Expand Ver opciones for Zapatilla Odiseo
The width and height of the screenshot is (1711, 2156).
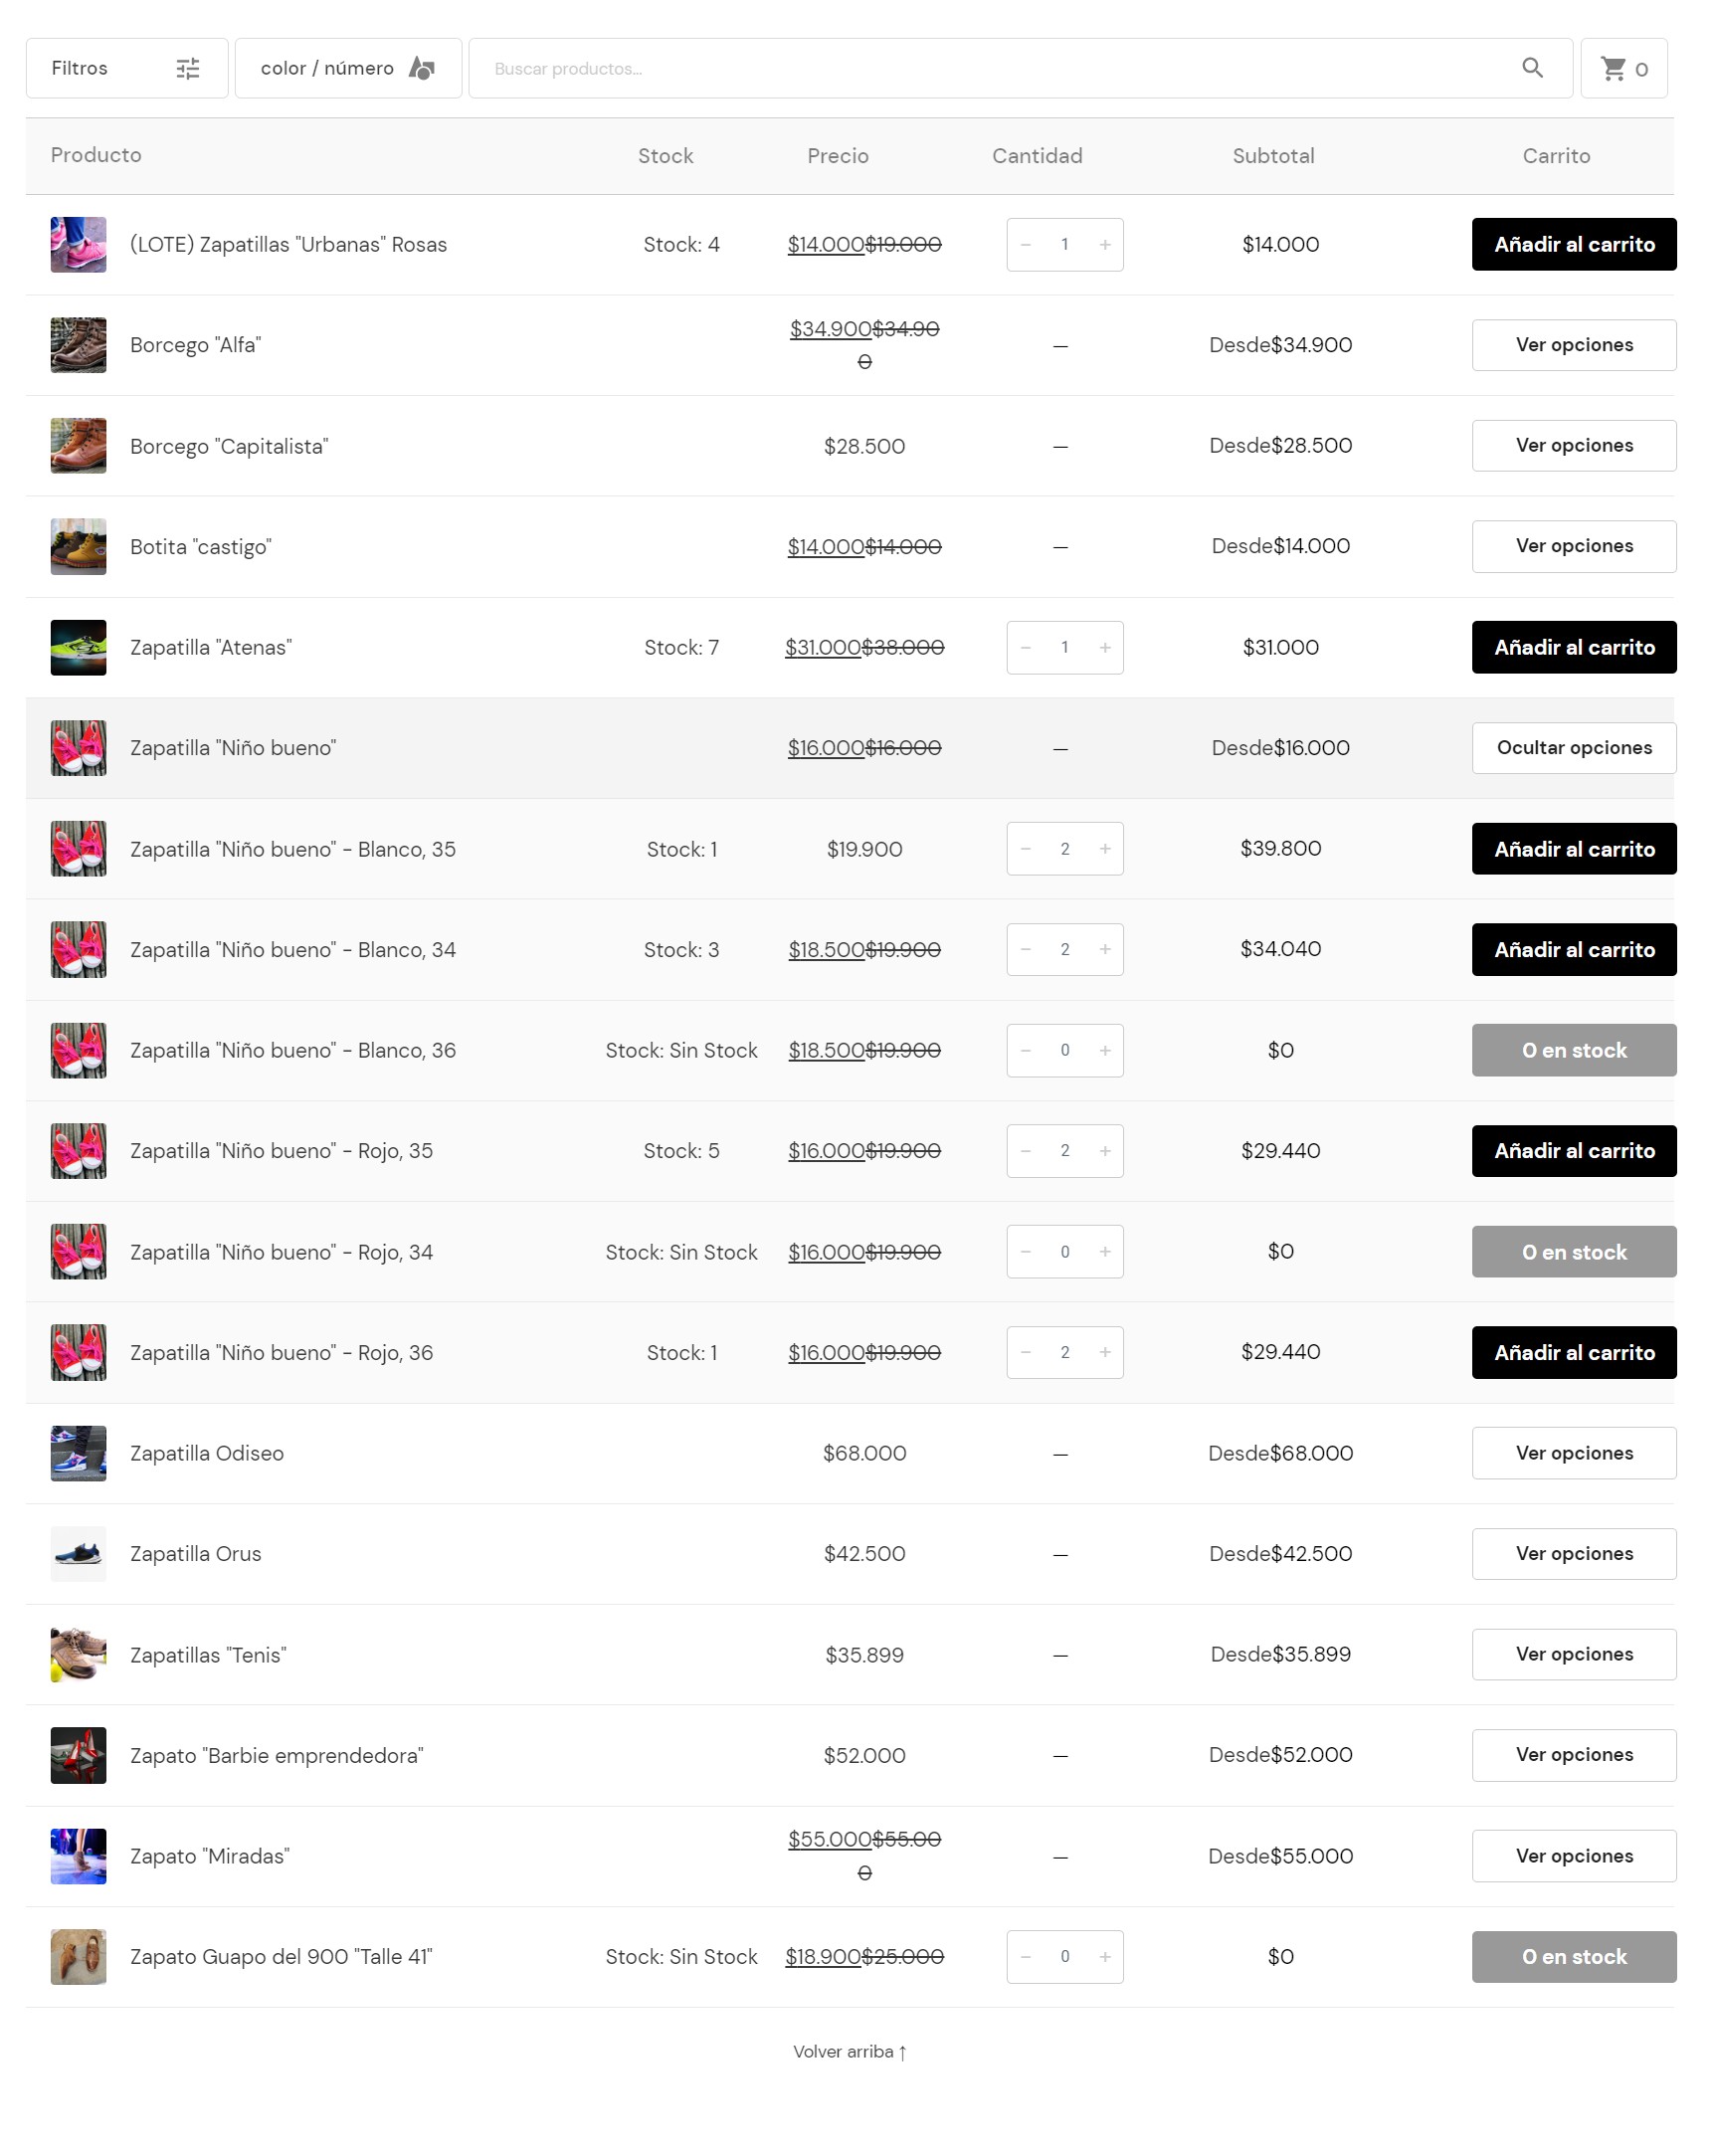pyautogui.click(x=1574, y=1453)
